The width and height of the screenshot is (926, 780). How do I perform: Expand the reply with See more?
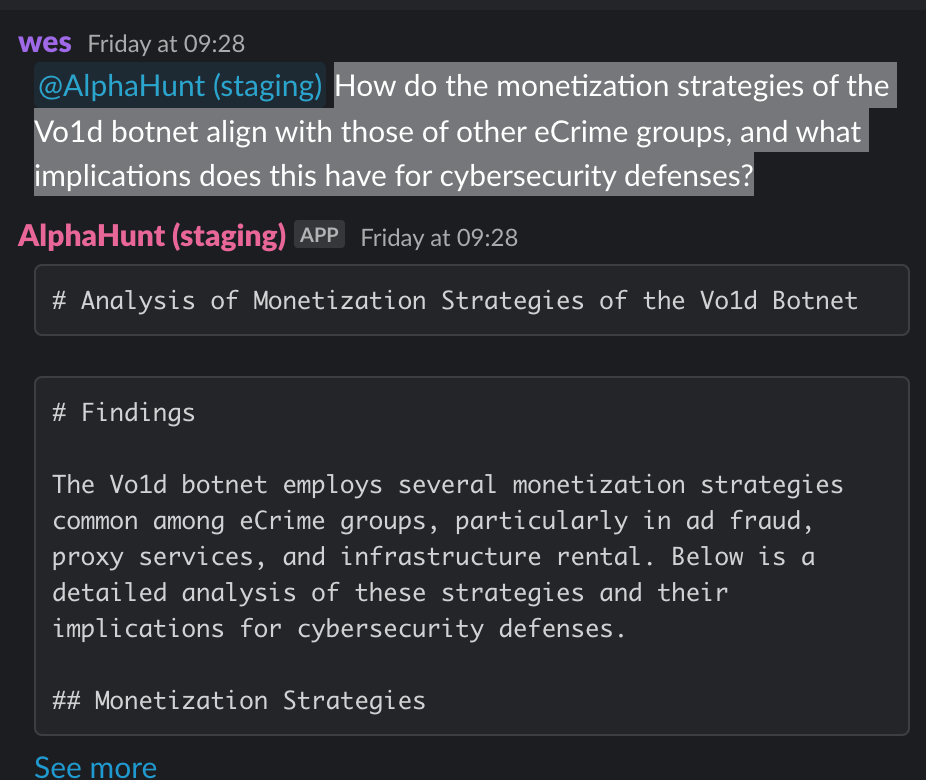[x=96, y=767]
